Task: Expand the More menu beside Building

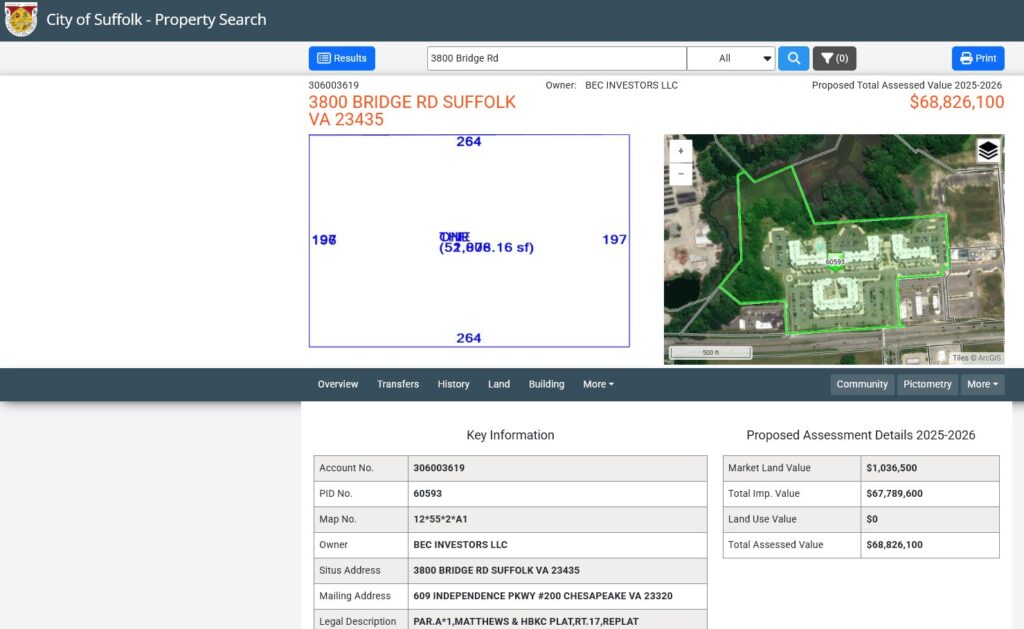Action: point(598,384)
